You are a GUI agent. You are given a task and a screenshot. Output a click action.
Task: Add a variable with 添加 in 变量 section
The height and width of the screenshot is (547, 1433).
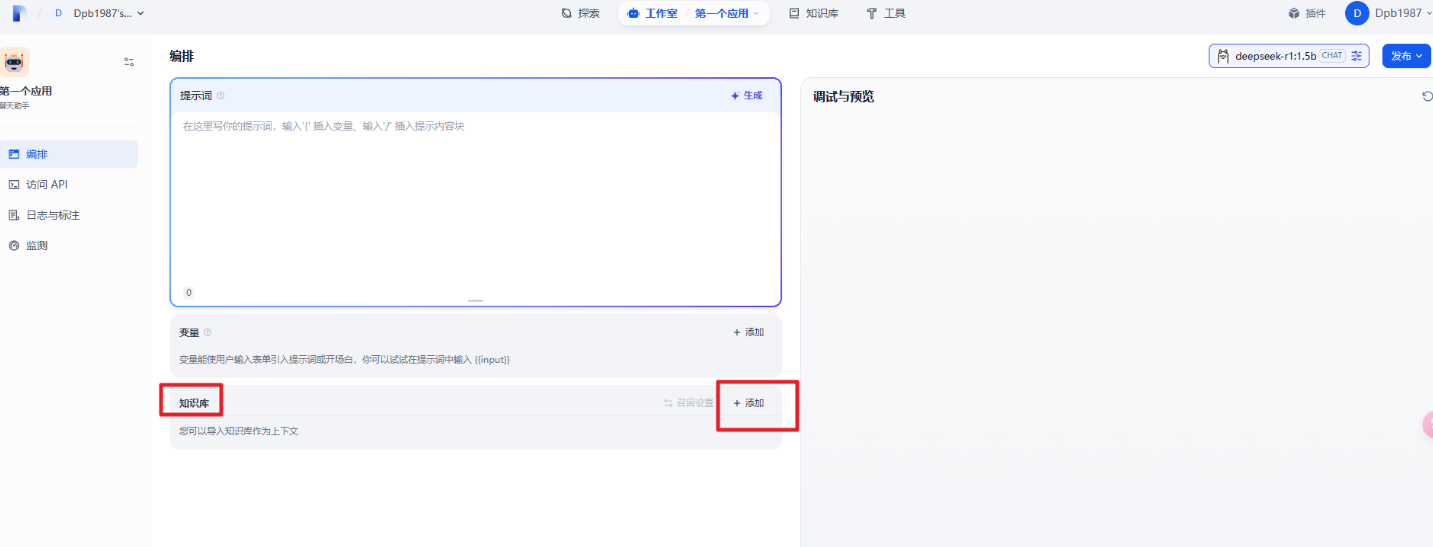click(x=748, y=332)
